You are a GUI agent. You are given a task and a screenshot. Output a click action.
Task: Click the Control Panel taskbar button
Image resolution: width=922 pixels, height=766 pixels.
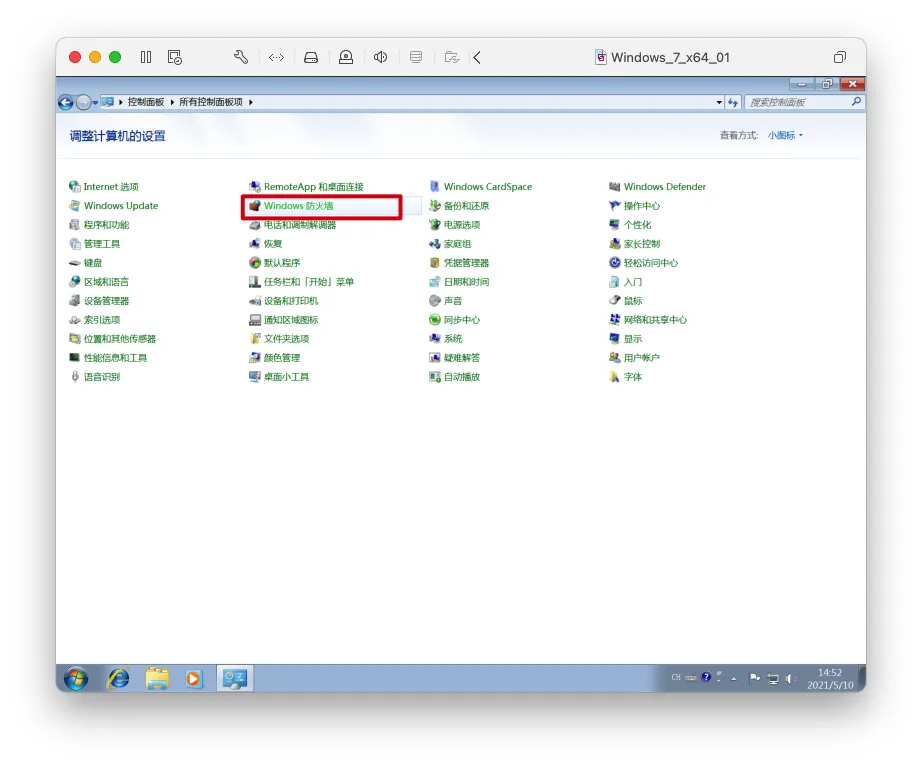235,678
